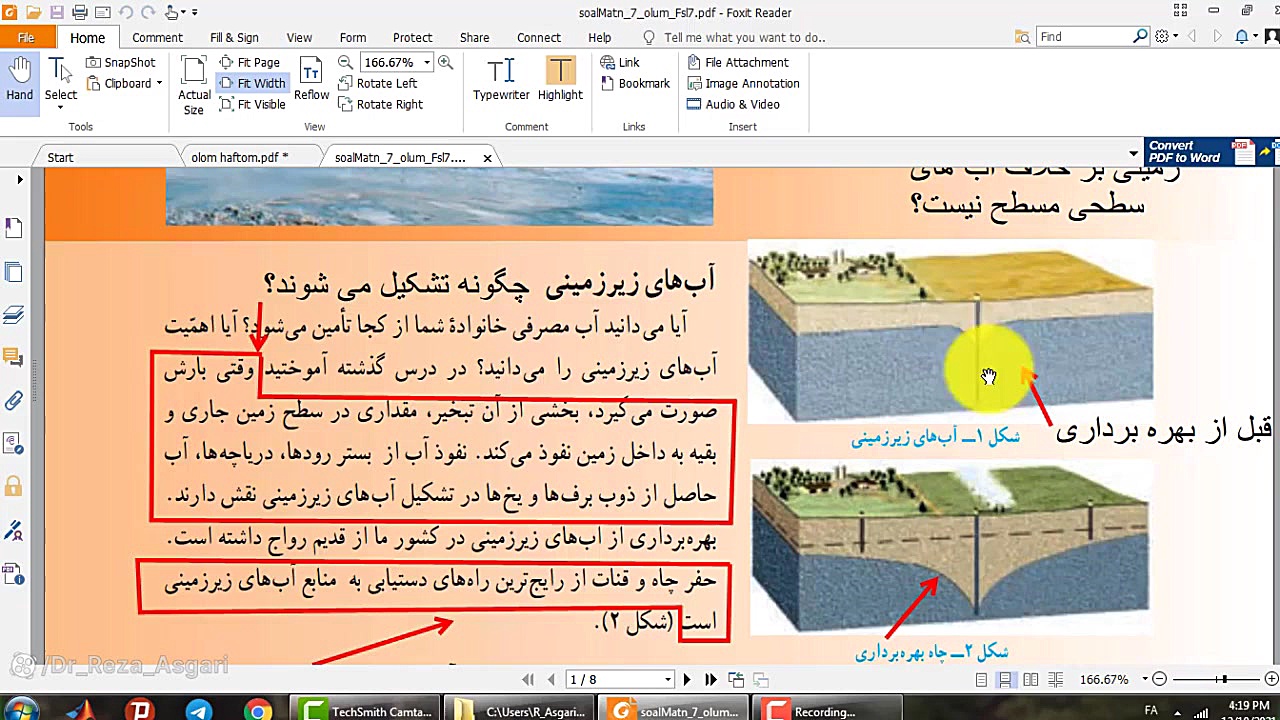The width and height of the screenshot is (1280, 720).
Task: Close the soalMatn_7_olum_Fsl7 tab
Action: pyautogui.click(x=487, y=158)
